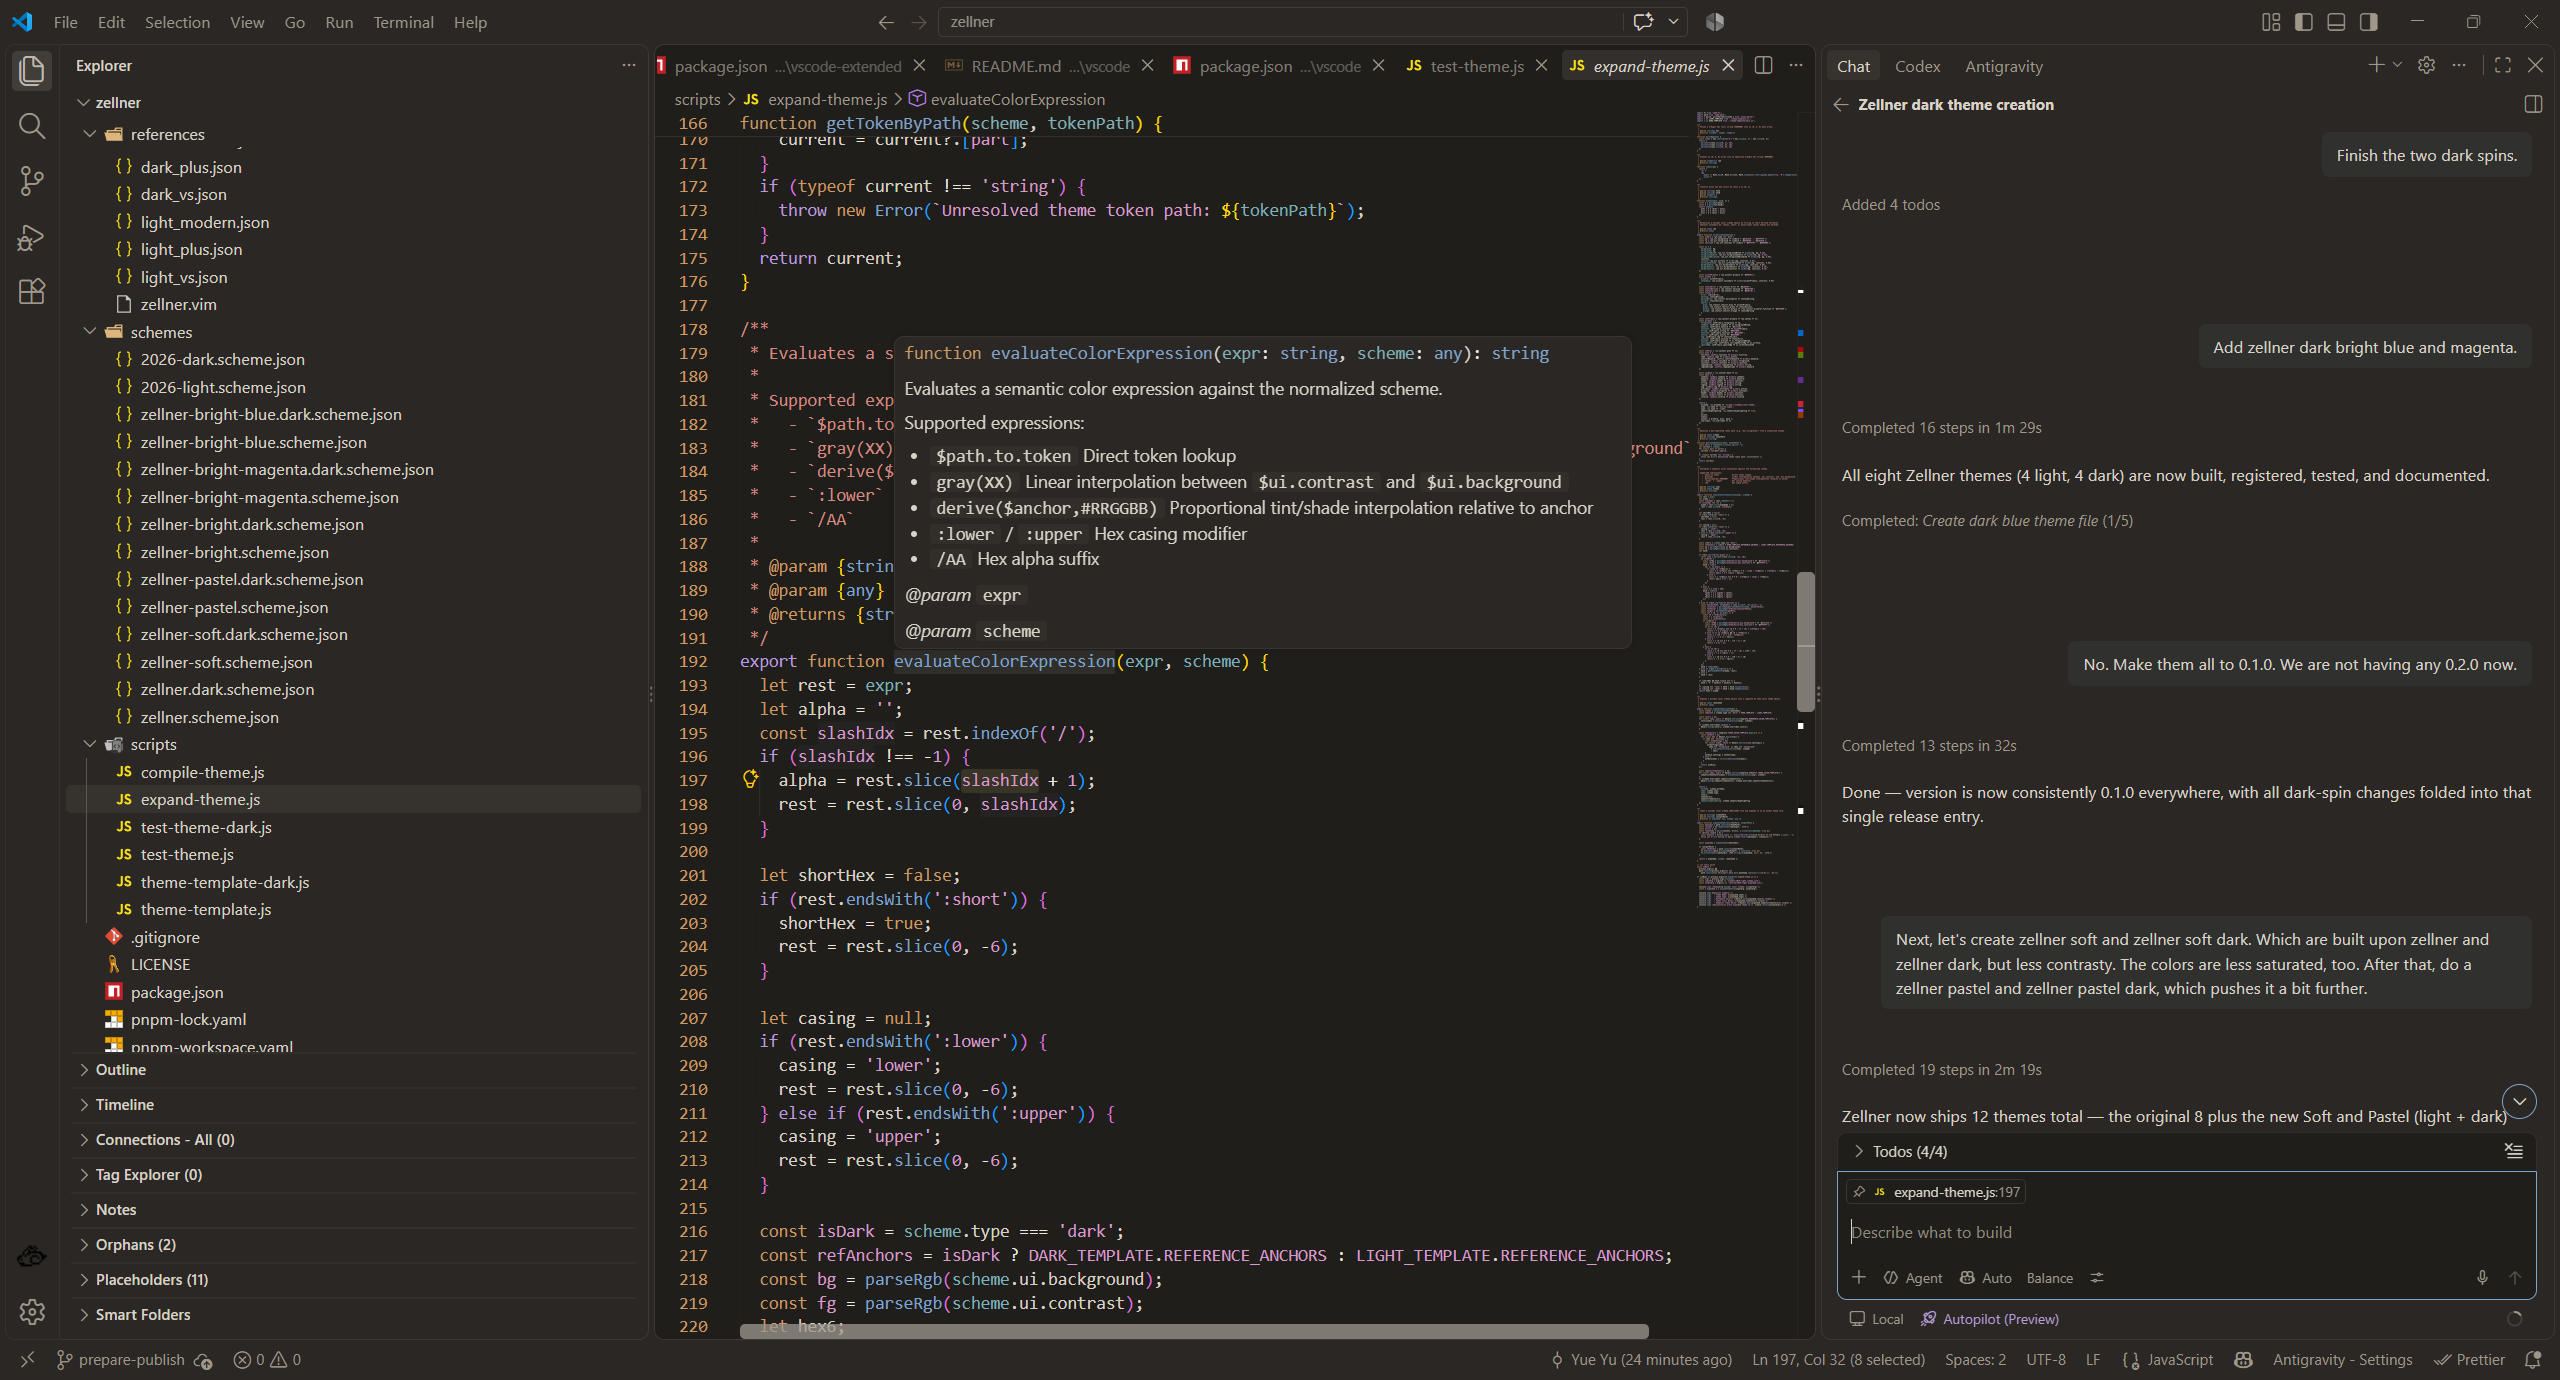The height and width of the screenshot is (1380, 2560).
Task: Open Source Control view in activity bar
Action: click(32, 181)
